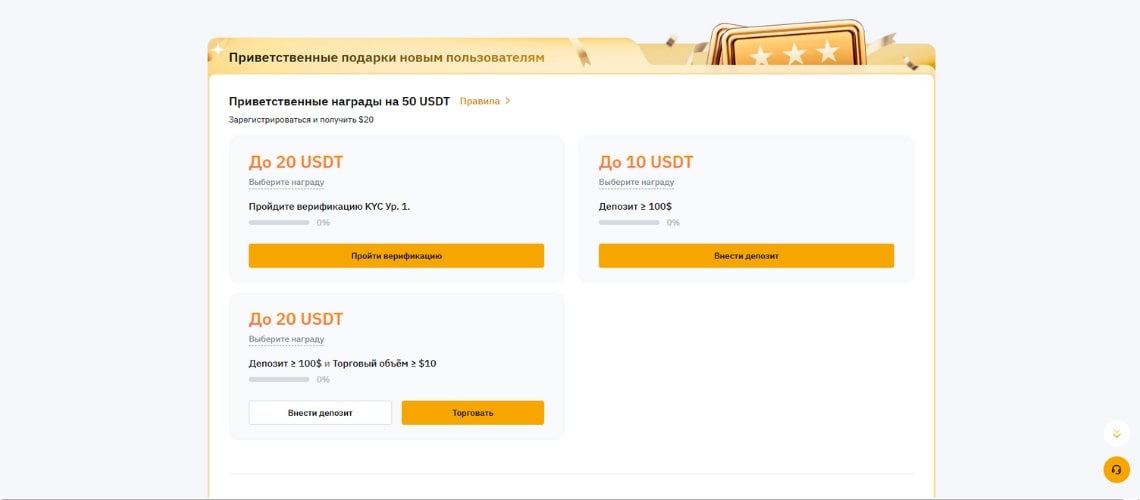The image size is (1140, 500).
Task: Click the До 10 USDT reward amount
Action: (x=646, y=162)
